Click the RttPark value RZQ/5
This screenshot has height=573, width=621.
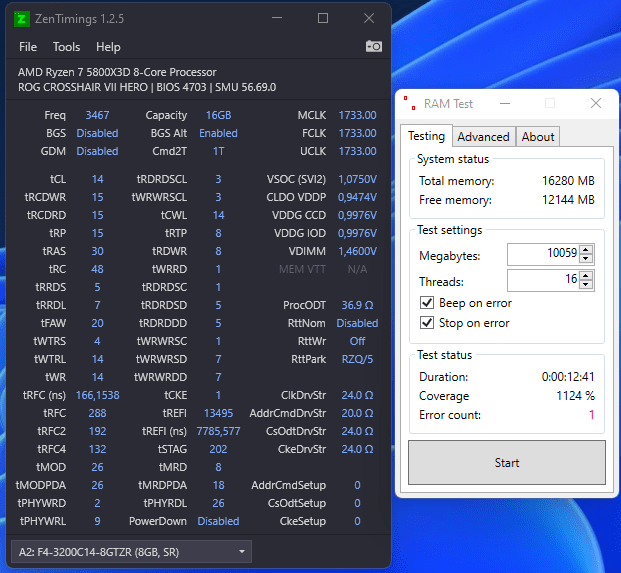357,359
